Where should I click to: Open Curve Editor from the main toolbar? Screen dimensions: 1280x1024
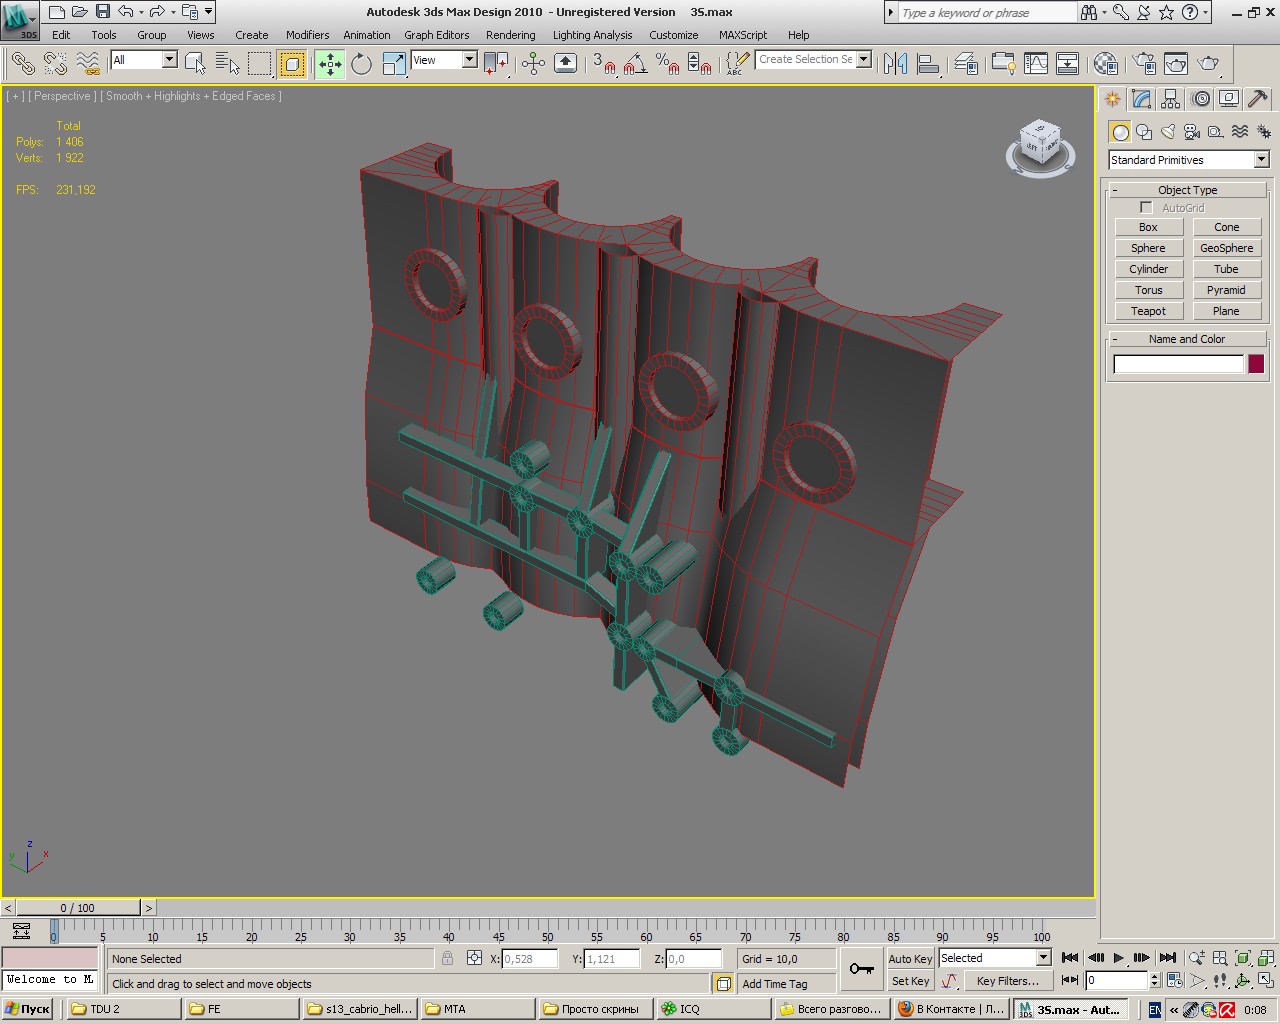click(x=1036, y=64)
